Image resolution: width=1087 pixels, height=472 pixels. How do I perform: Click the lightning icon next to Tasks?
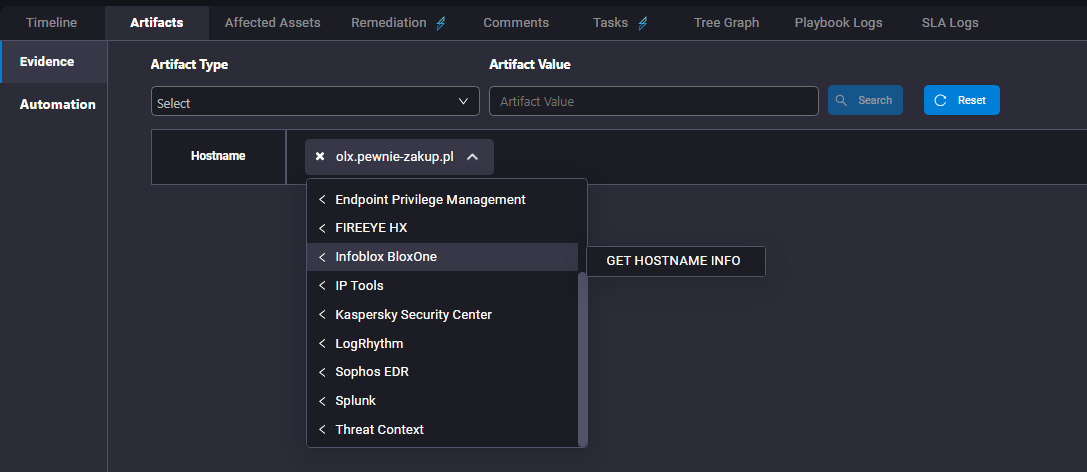(x=643, y=23)
